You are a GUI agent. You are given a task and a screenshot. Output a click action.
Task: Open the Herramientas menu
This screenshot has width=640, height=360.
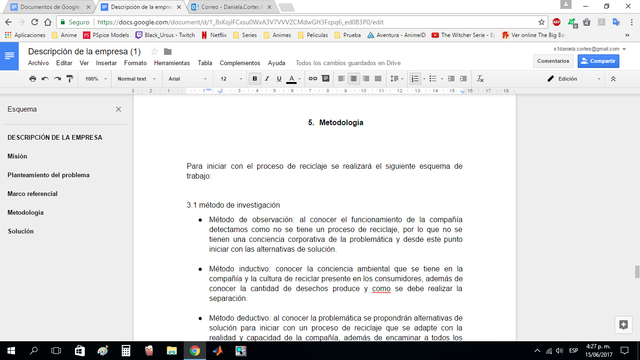click(172, 63)
